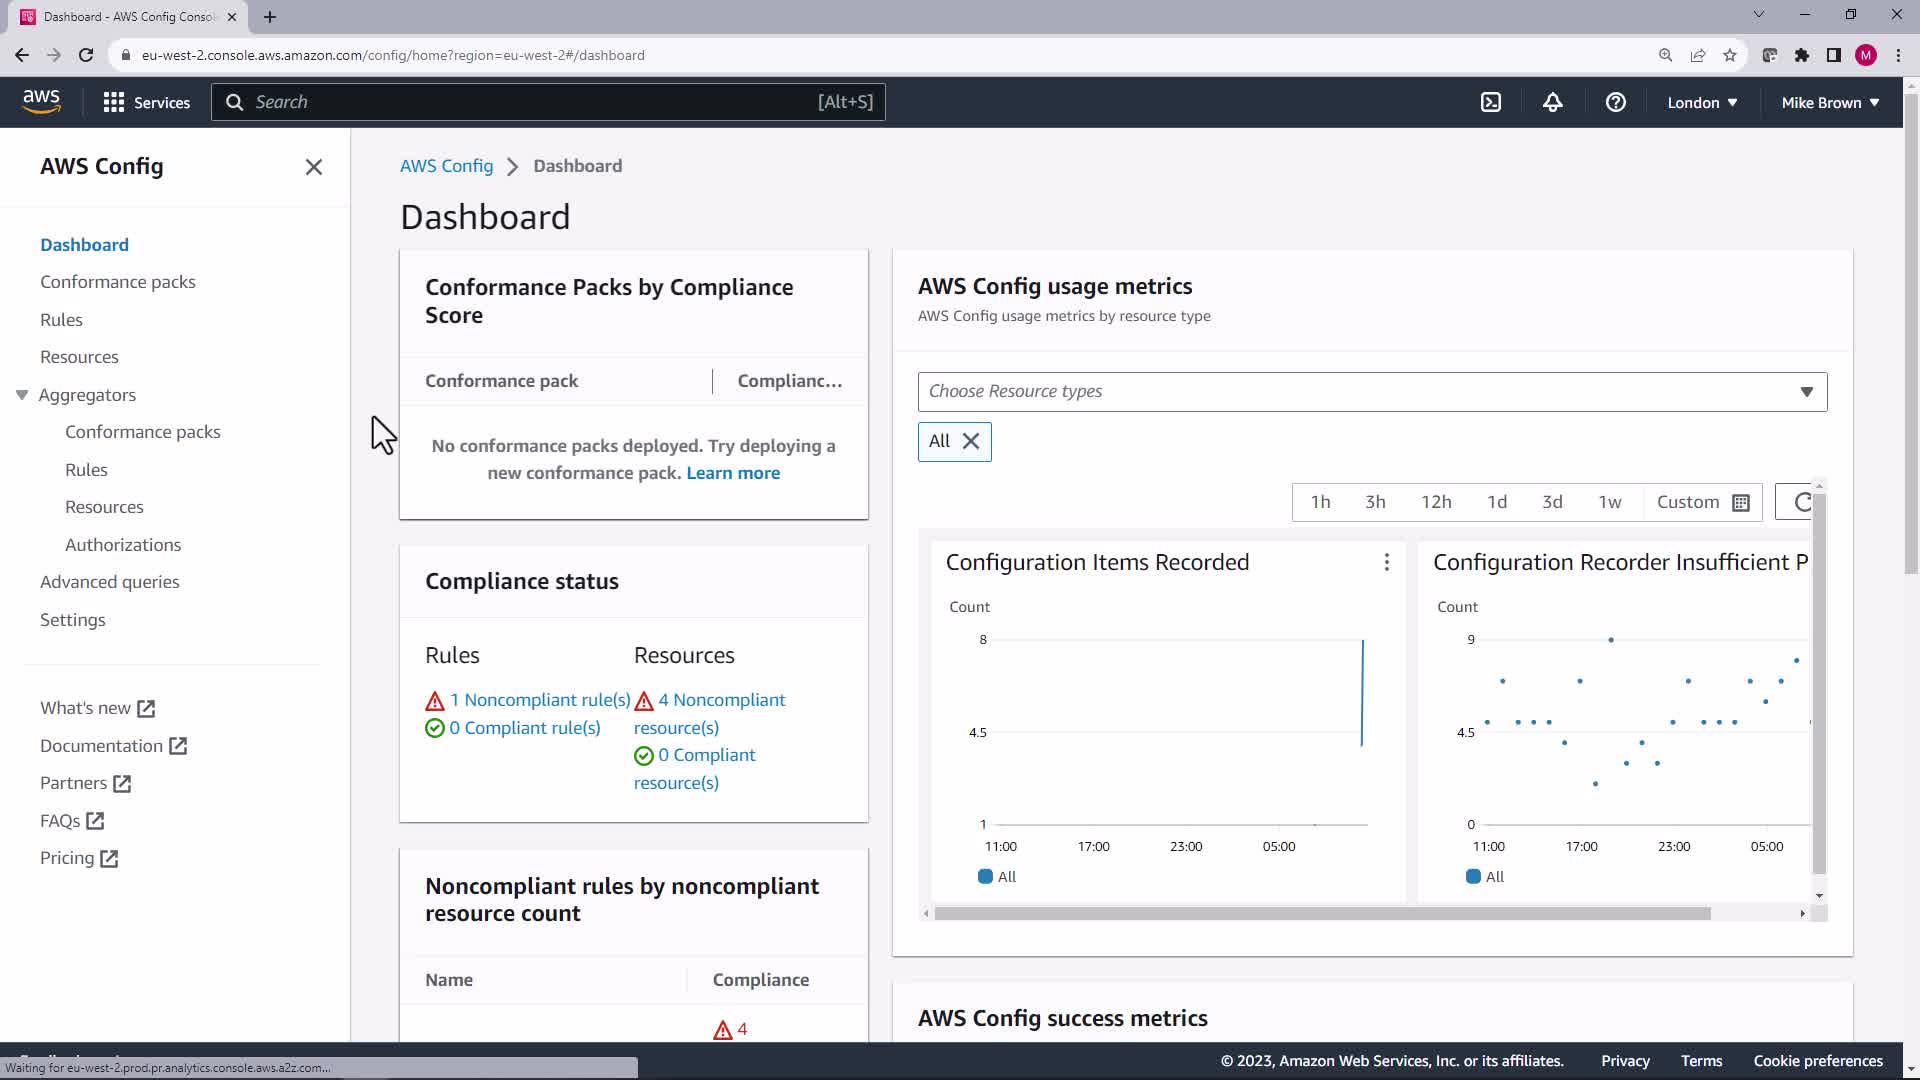The height and width of the screenshot is (1080, 1920).
Task: Collapse the Aggregators tree section
Action: (x=22, y=395)
